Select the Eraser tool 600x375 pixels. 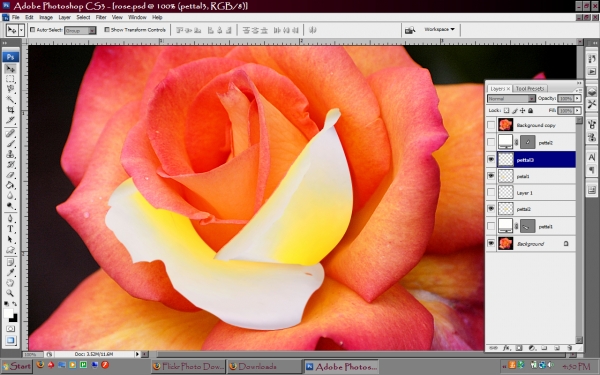[x=10, y=175]
